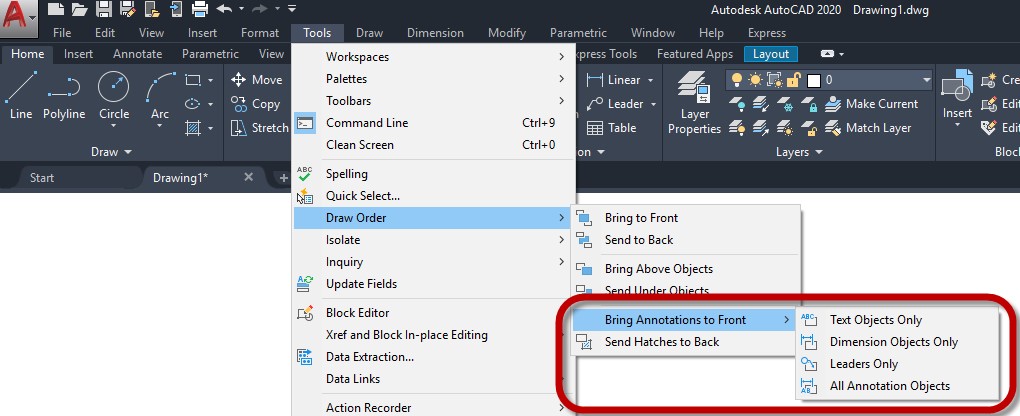Screen dimensions: 1020x416
Task: Select the Rectangle tool icon
Action: click(193, 80)
